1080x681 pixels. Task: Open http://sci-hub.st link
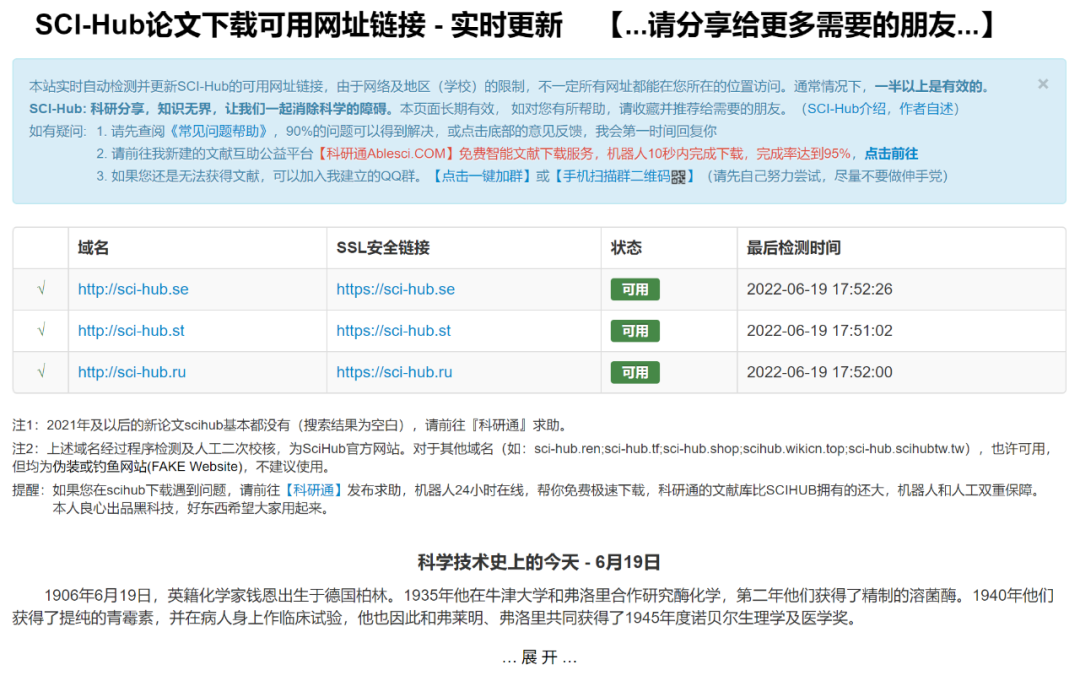pyautogui.click(x=131, y=331)
